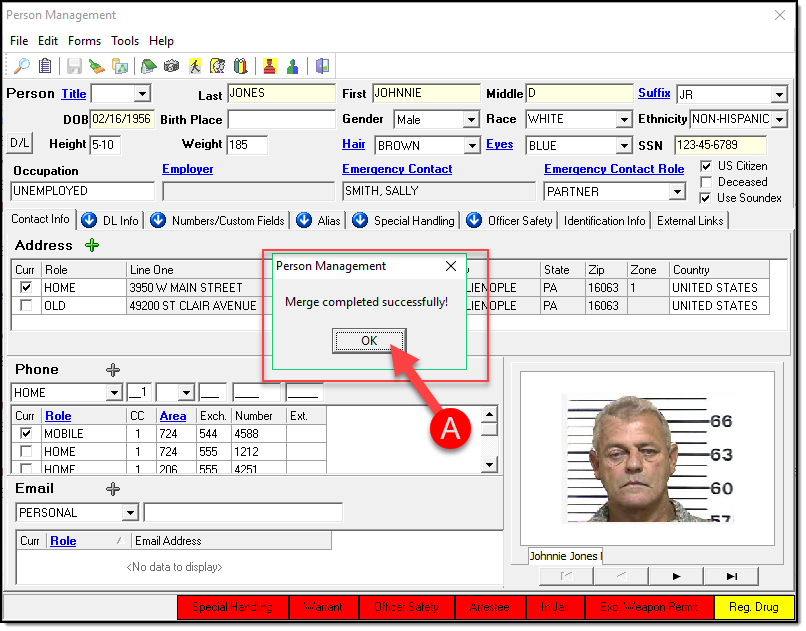This screenshot has width=806, height=631.
Task: Add a new phone with plus icon
Action: click(113, 369)
